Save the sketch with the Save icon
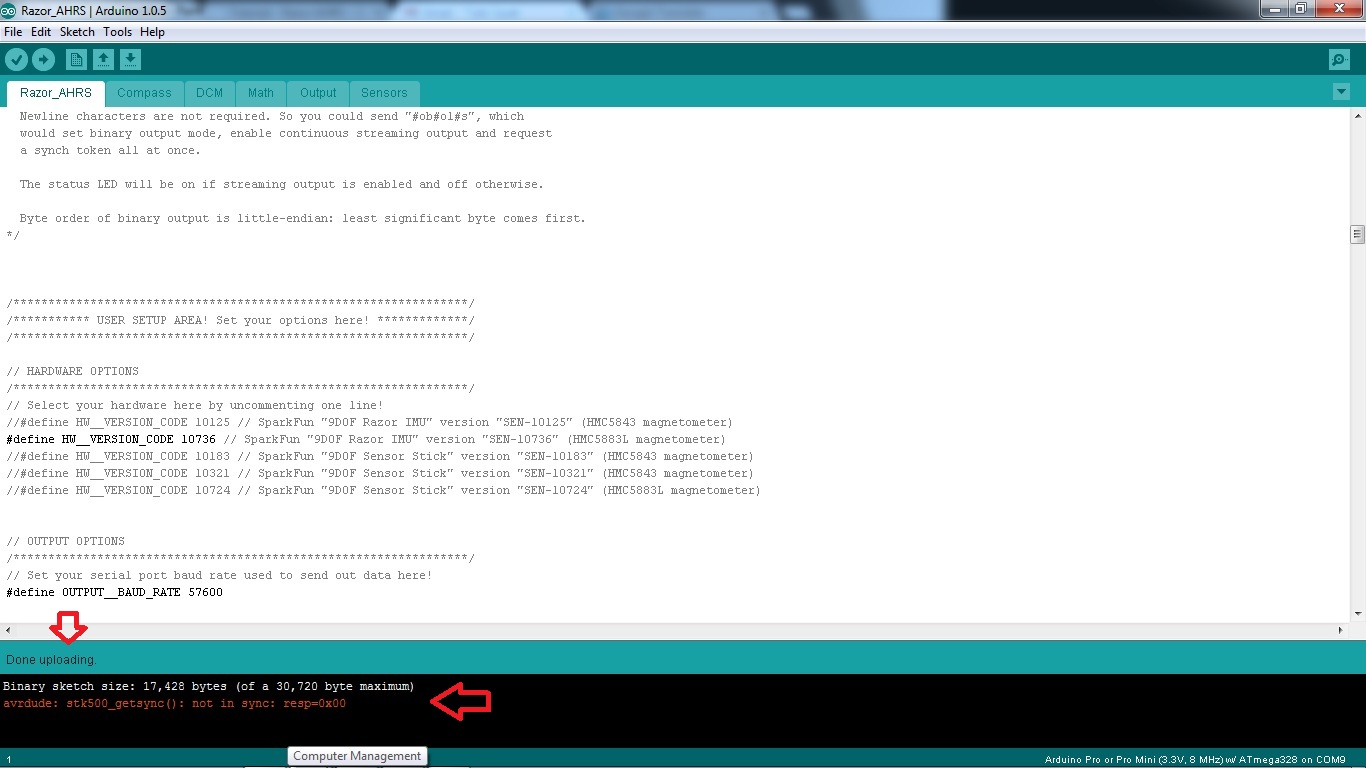This screenshot has width=1366, height=768. 130,60
